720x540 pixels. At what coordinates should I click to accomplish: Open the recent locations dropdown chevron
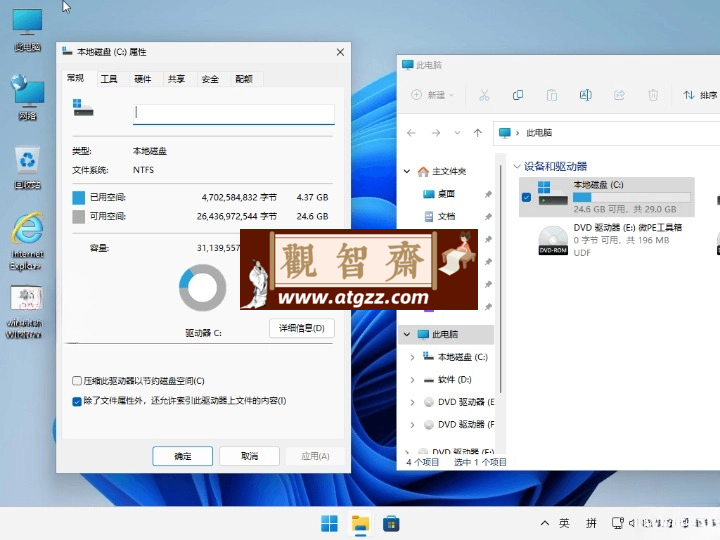pyautogui.click(x=457, y=133)
